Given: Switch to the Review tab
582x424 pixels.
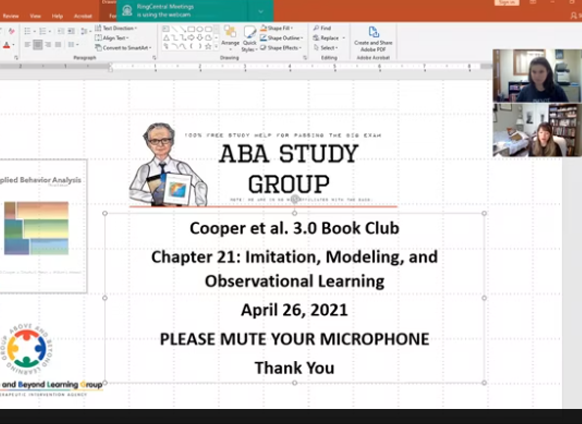Looking at the screenshot, I should pyautogui.click(x=10, y=16).
